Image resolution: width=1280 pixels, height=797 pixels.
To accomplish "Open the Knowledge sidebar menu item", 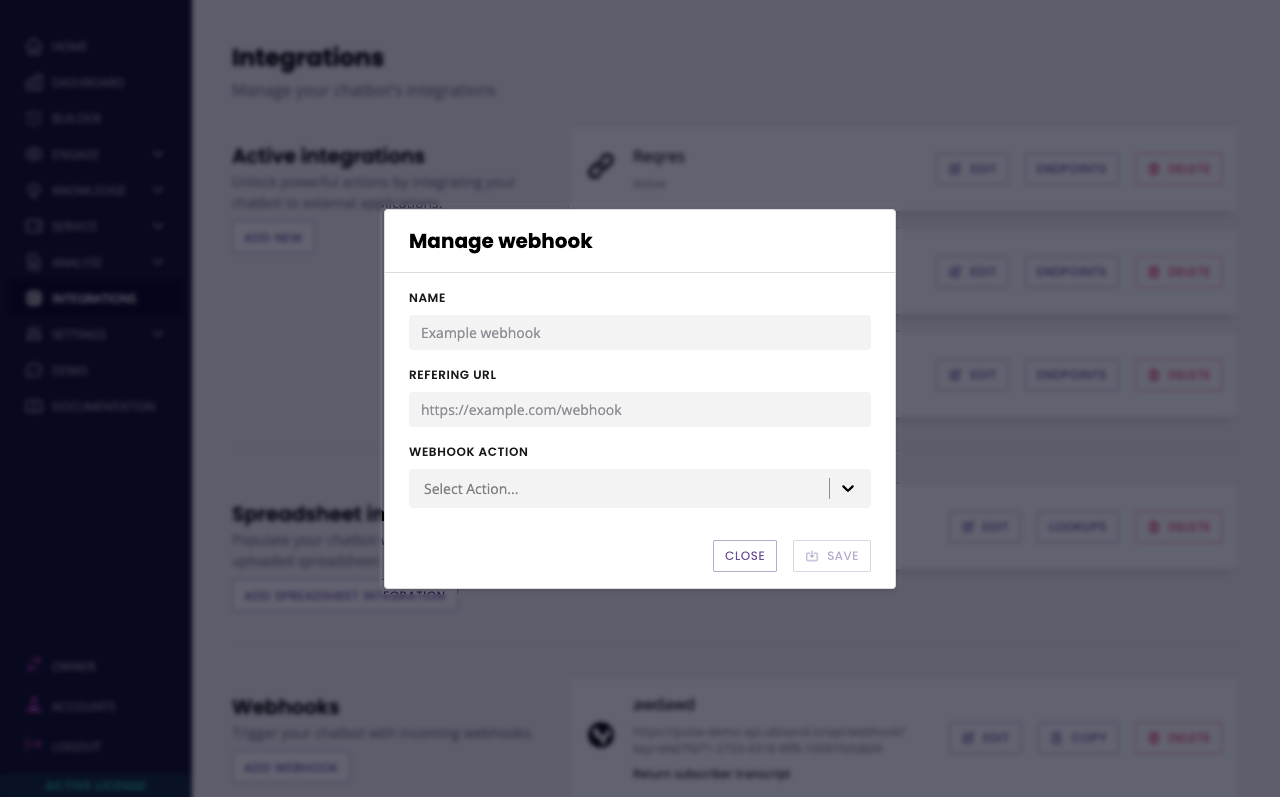I will click(88, 191).
